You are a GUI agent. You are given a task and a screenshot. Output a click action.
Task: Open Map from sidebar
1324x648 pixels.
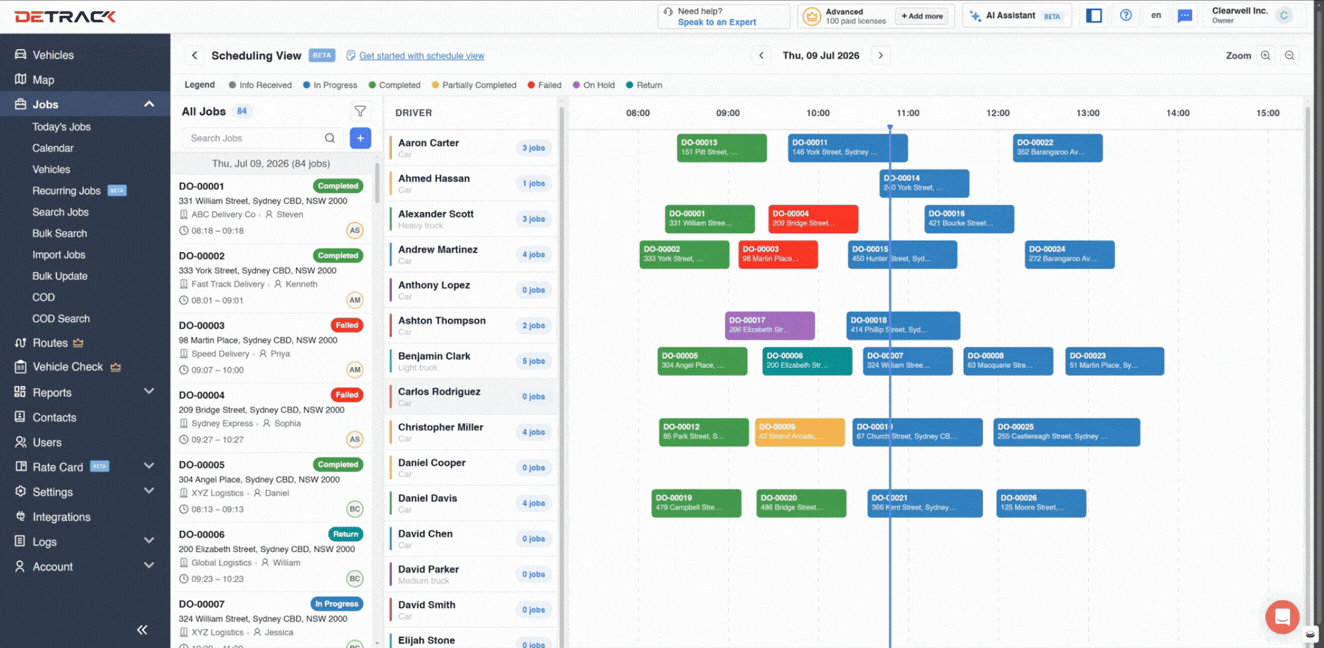click(43, 80)
